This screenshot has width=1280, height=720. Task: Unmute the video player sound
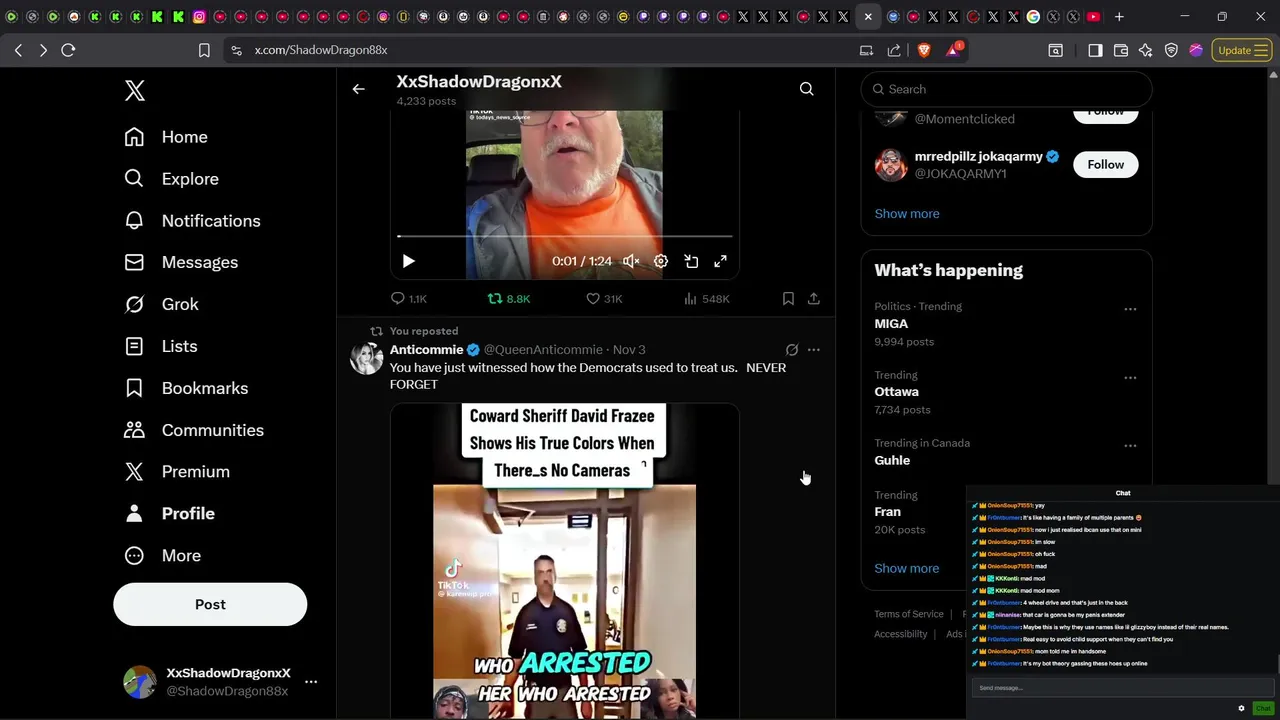coord(631,261)
